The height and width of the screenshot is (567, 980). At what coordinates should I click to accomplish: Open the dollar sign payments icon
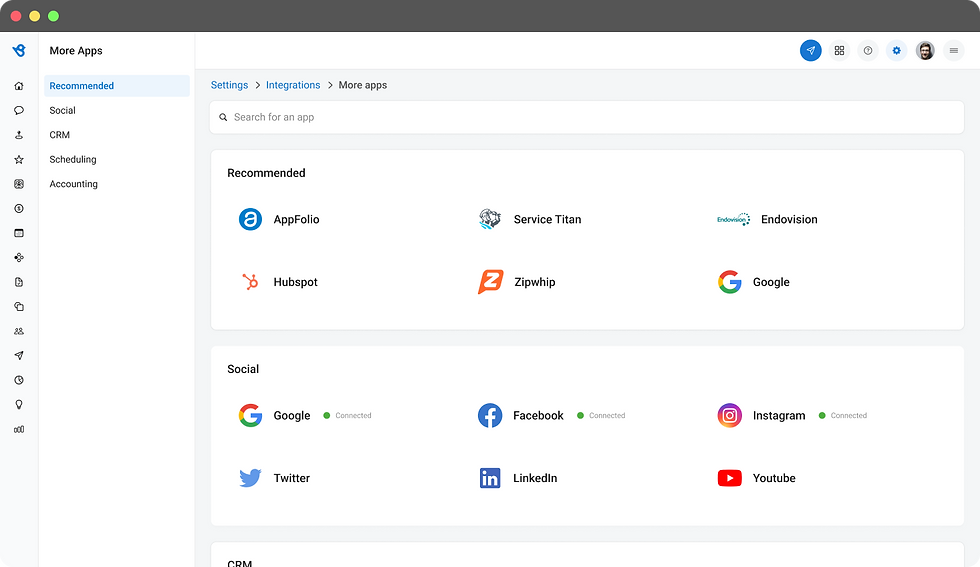coord(19,208)
